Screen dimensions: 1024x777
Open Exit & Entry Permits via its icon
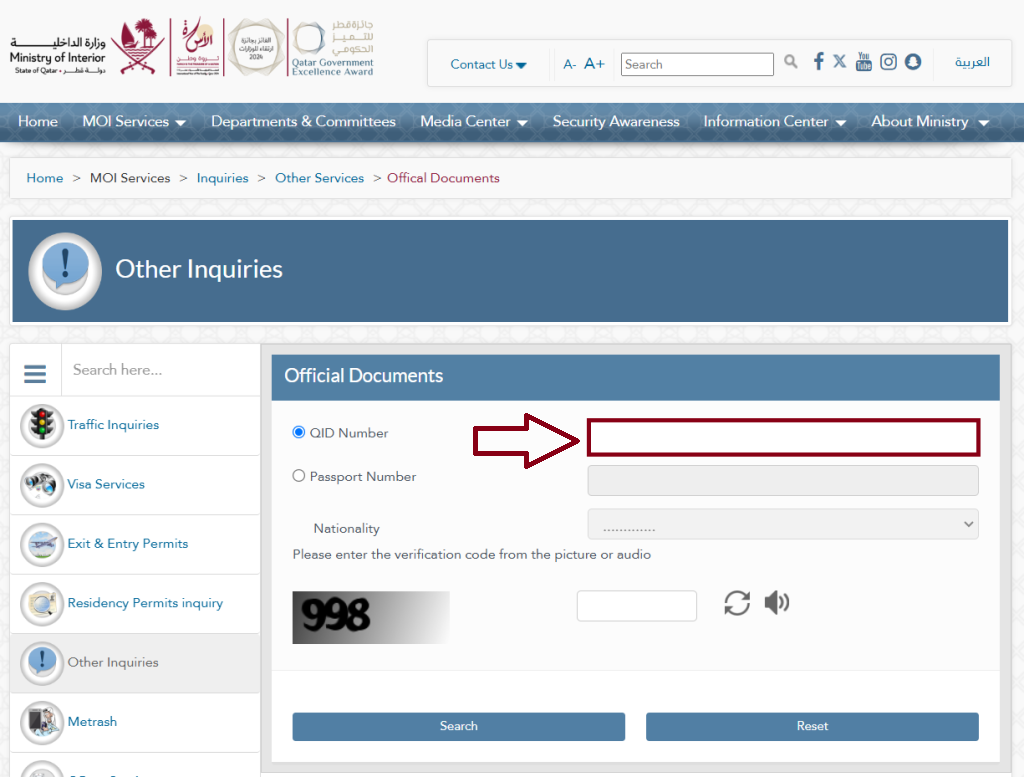pos(41,544)
